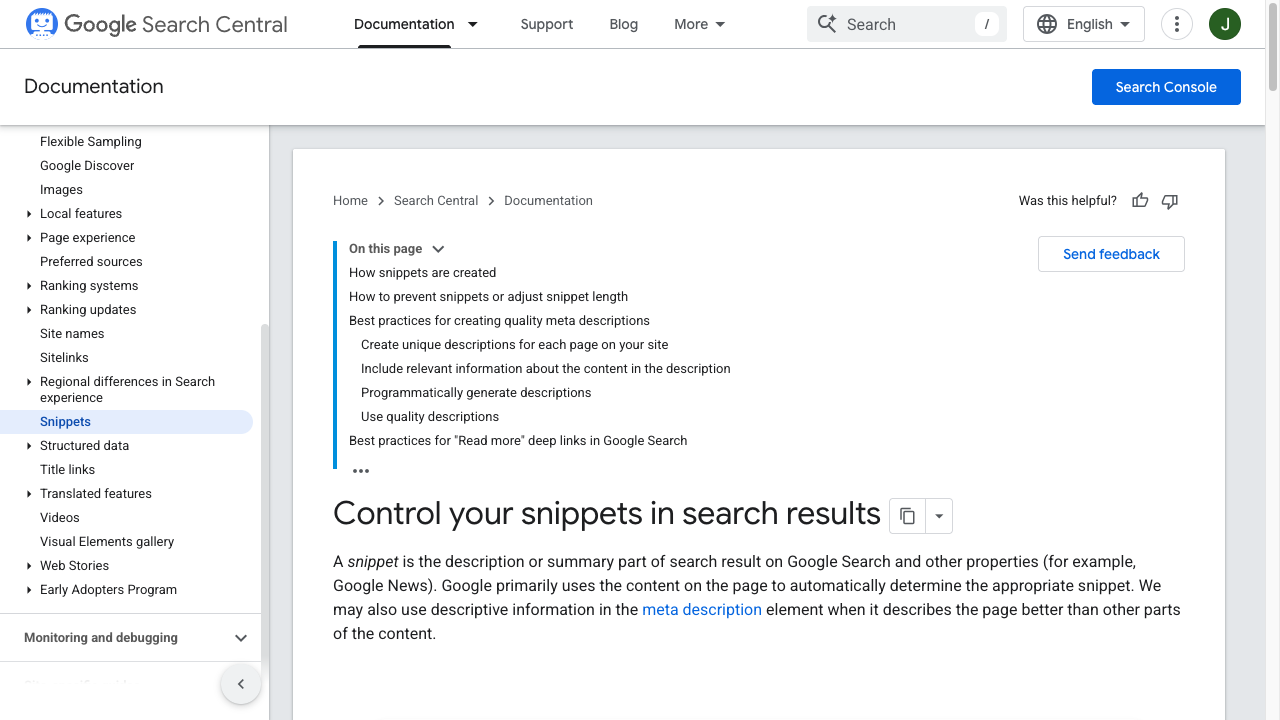Click the search sparkle icon
The width and height of the screenshot is (1280, 720).
[x=827, y=24]
